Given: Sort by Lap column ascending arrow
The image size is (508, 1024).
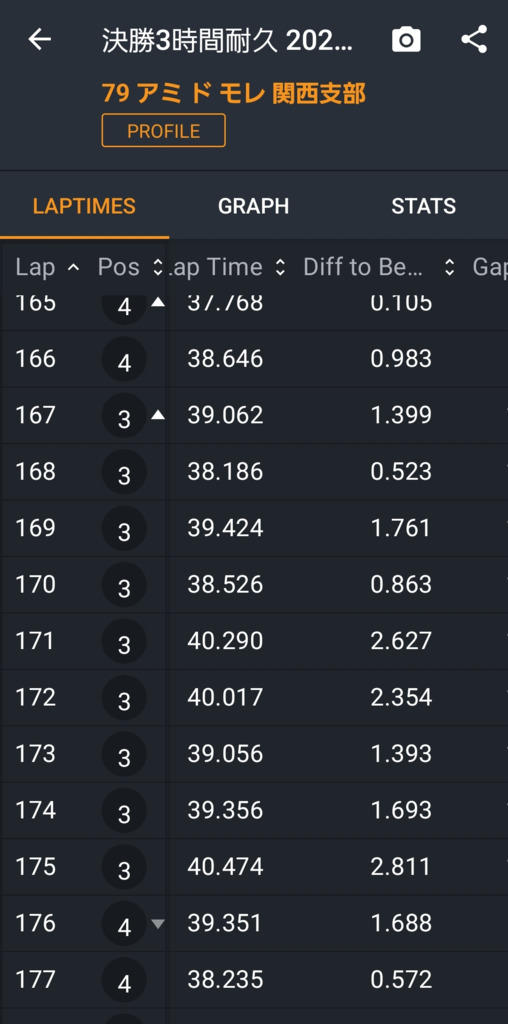Looking at the screenshot, I should [x=74, y=267].
